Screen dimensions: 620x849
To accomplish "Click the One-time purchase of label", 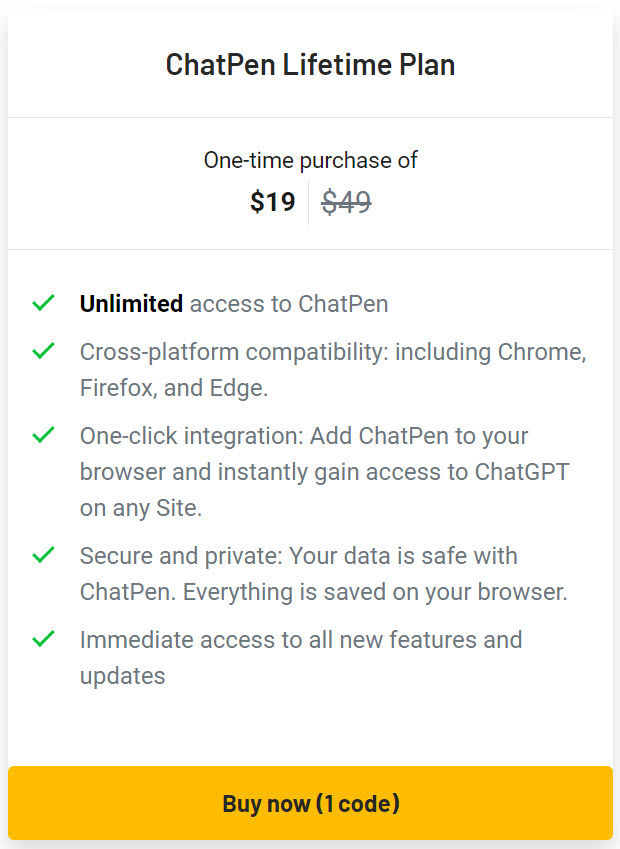I will point(310,159).
